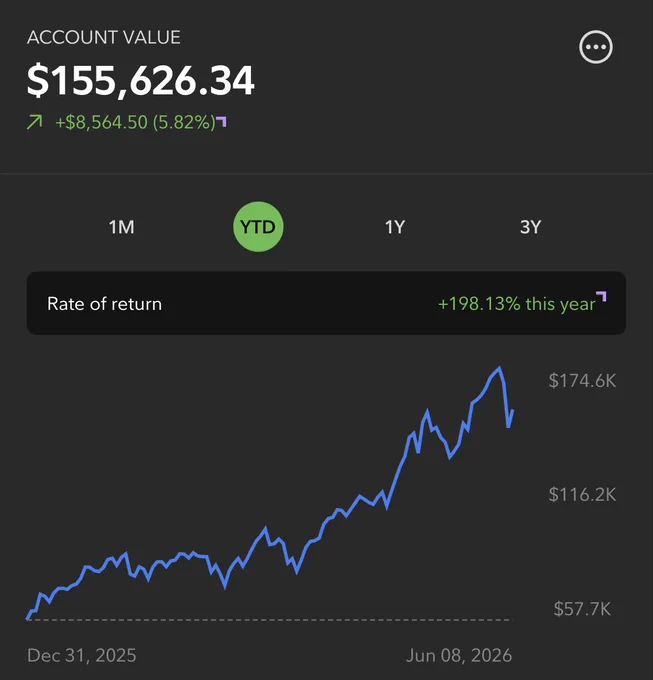Select the 1M time range
The image size is (653, 680).
coord(121,227)
